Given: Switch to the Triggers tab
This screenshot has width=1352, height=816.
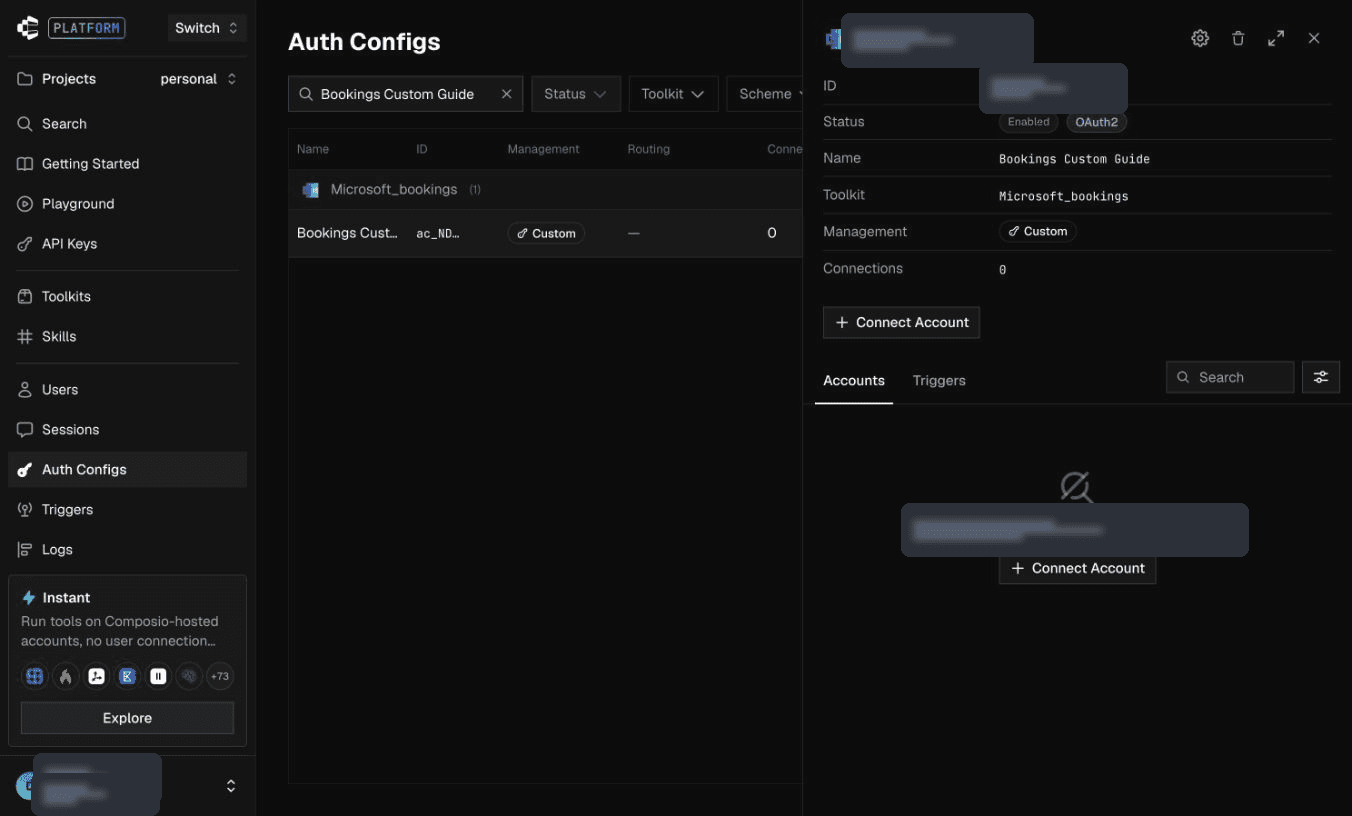Looking at the screenshot, I should point(939,381).
